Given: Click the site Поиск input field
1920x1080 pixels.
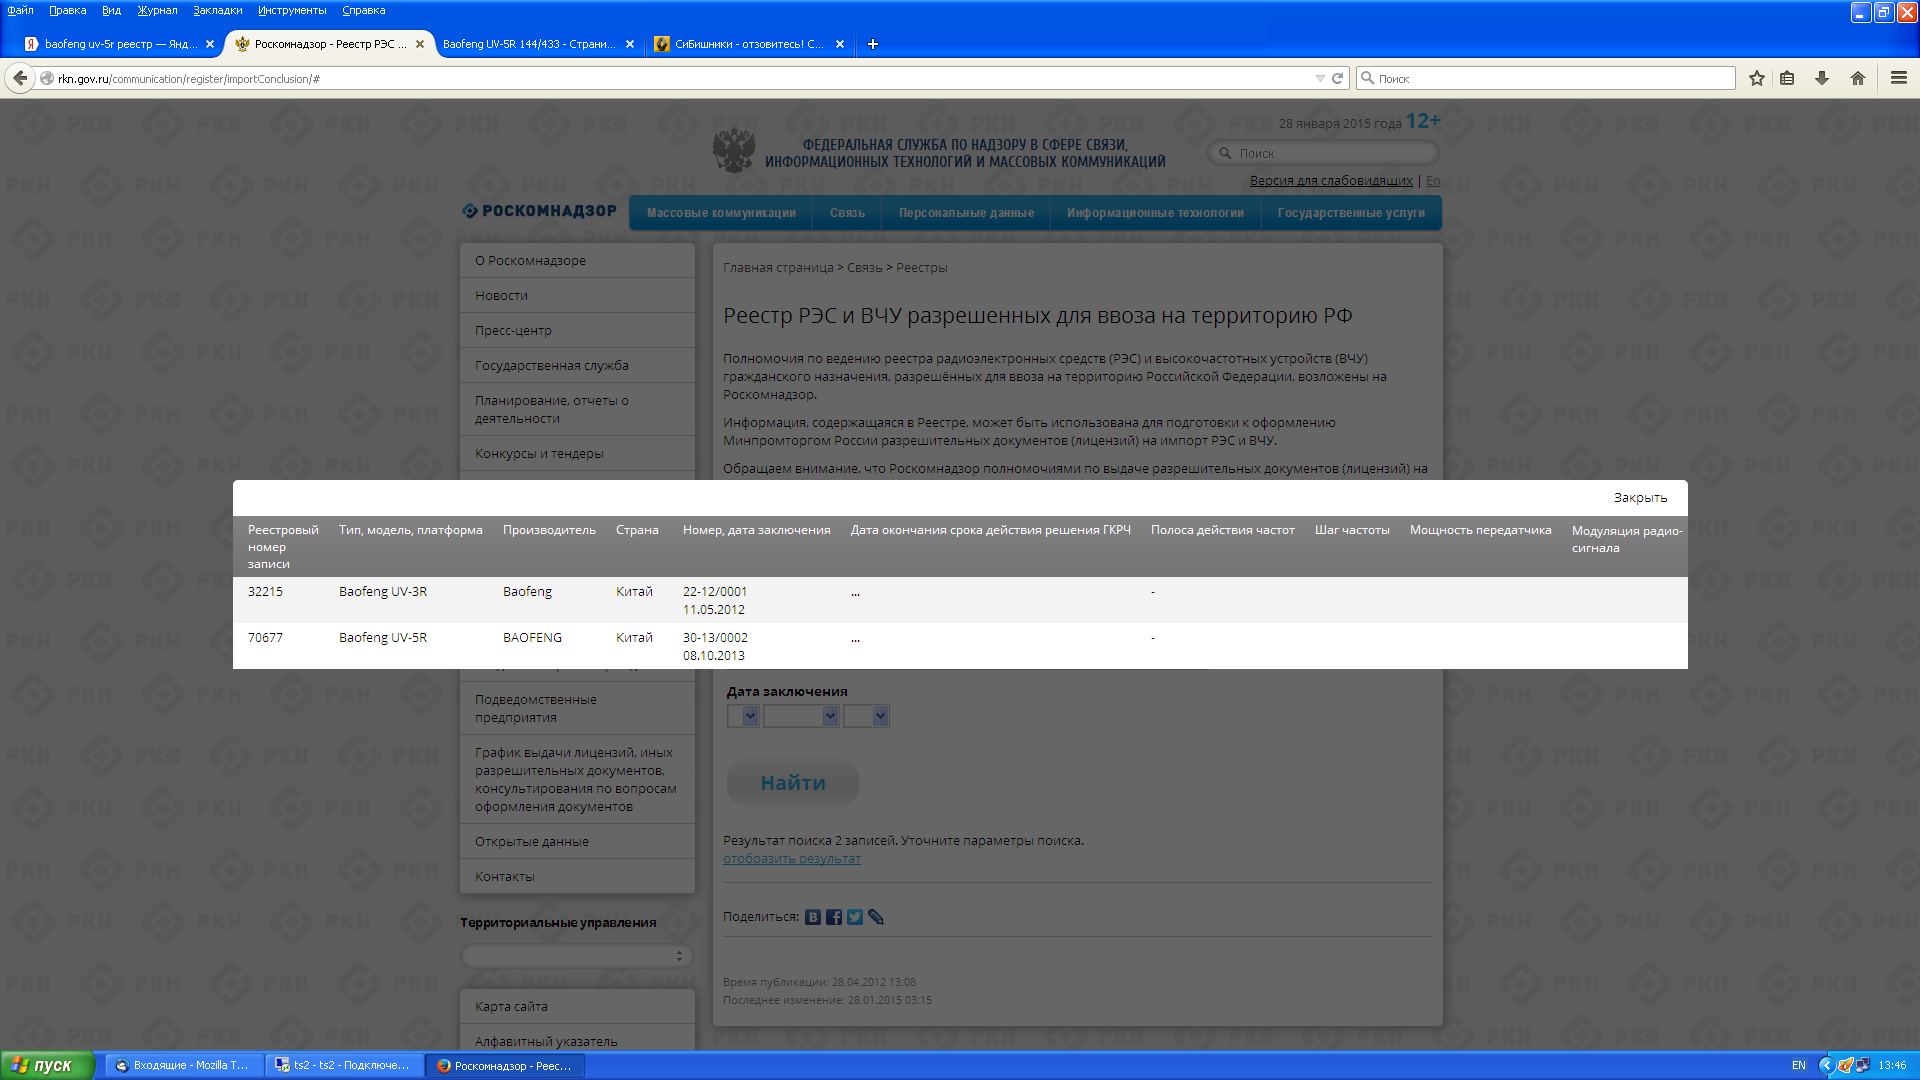Looking at the screenshot, I should point(1324,153).
